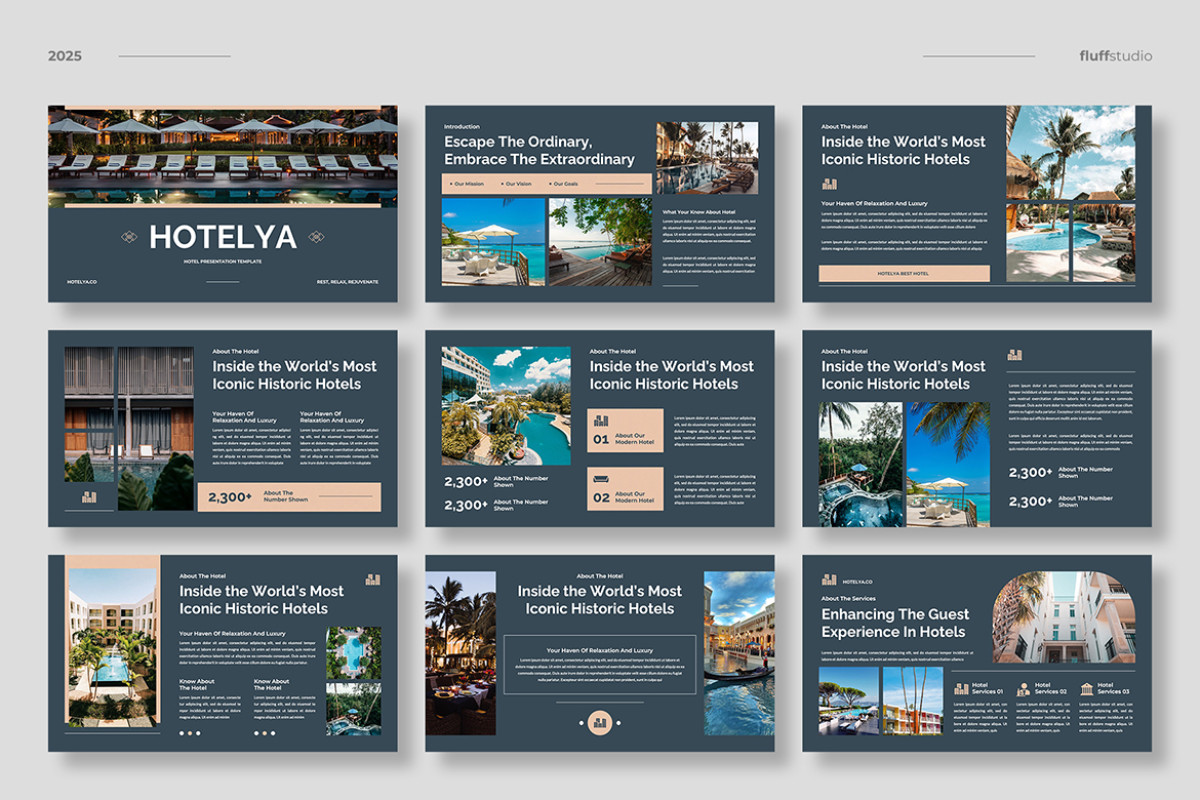Click the HOTELYA BEST HOTEL button
This screenshot has height=800, width=1200.
(905, 272)
